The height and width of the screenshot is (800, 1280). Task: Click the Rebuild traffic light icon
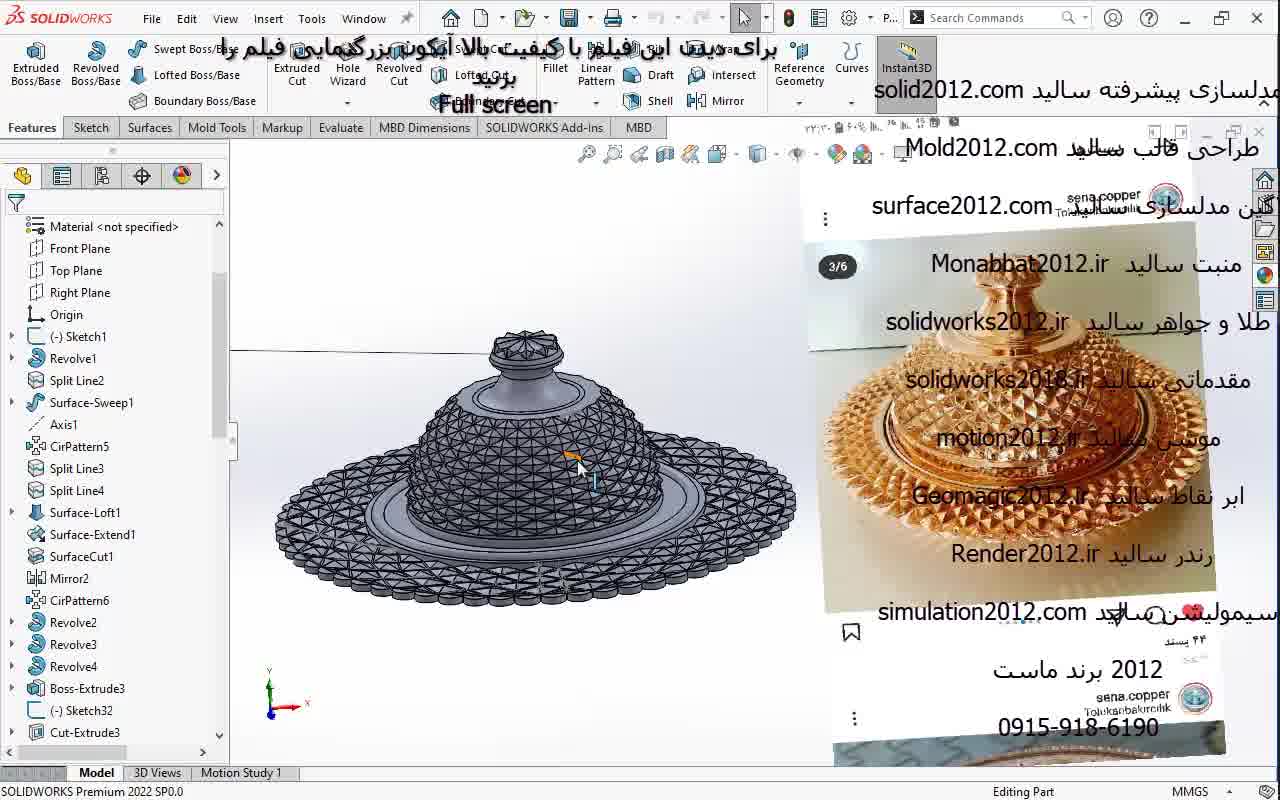(x=789, y=18)
